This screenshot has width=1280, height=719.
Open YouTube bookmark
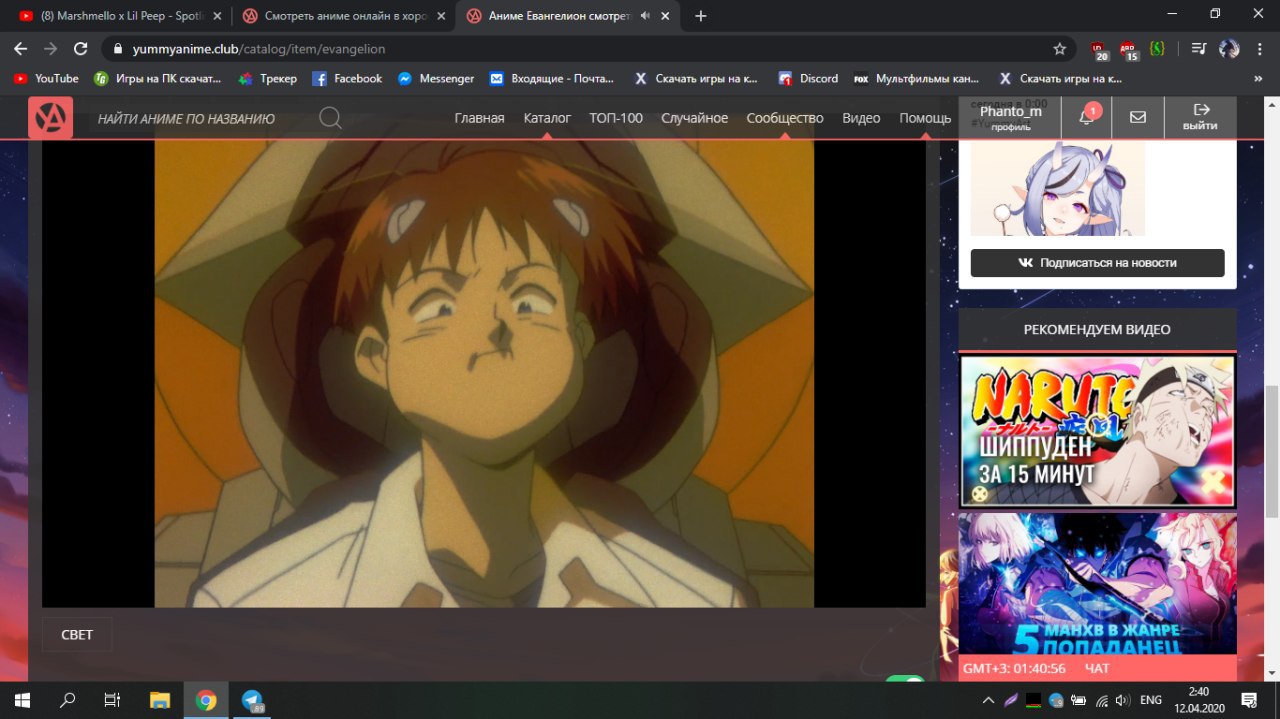click(x=46, y=78)
